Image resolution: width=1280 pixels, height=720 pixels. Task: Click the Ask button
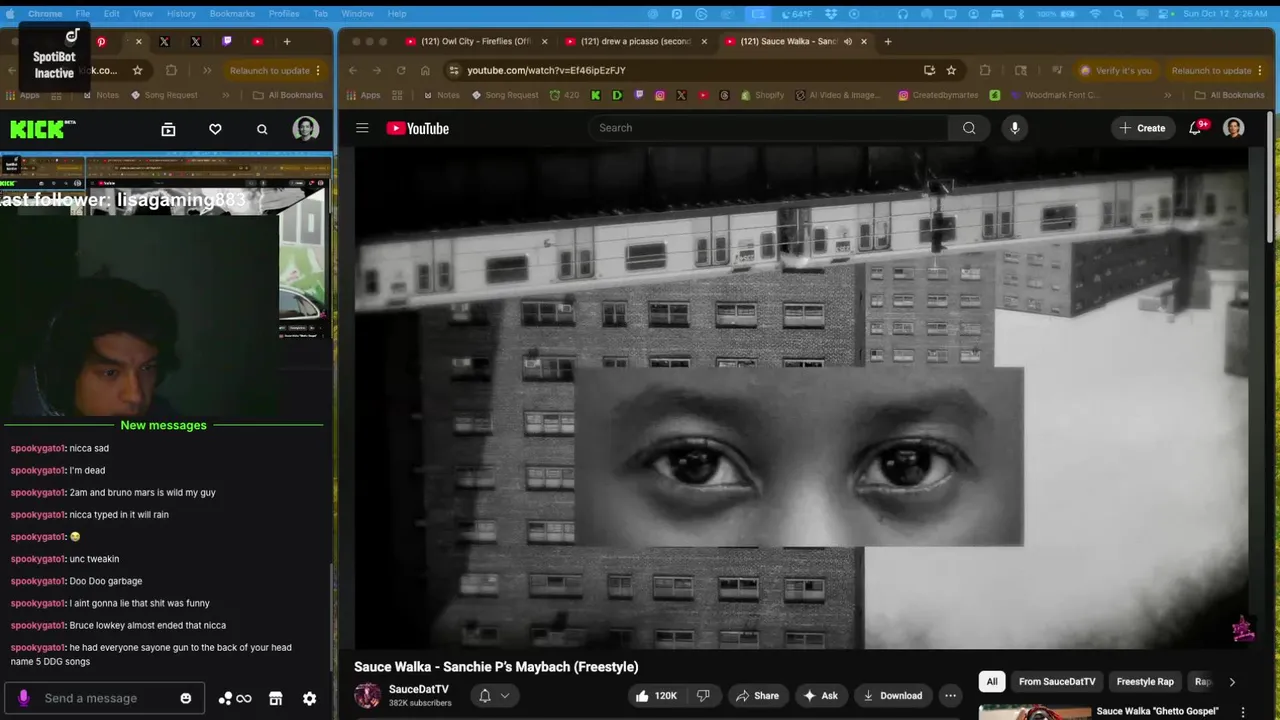point(820,696)
